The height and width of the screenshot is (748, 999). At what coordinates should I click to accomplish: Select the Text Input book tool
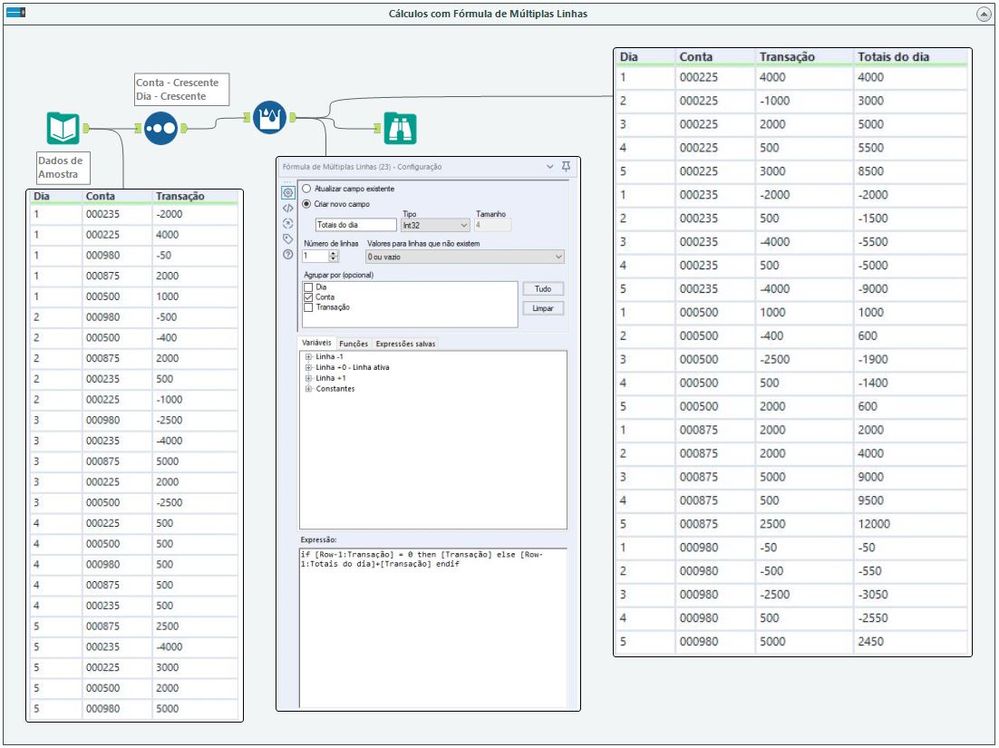[x=62, y=128]
